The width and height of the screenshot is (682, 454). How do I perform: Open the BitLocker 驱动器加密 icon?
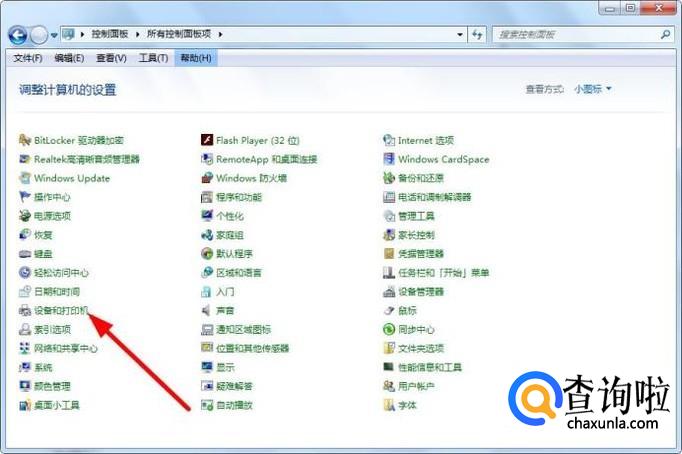click(x=25, y=140)
